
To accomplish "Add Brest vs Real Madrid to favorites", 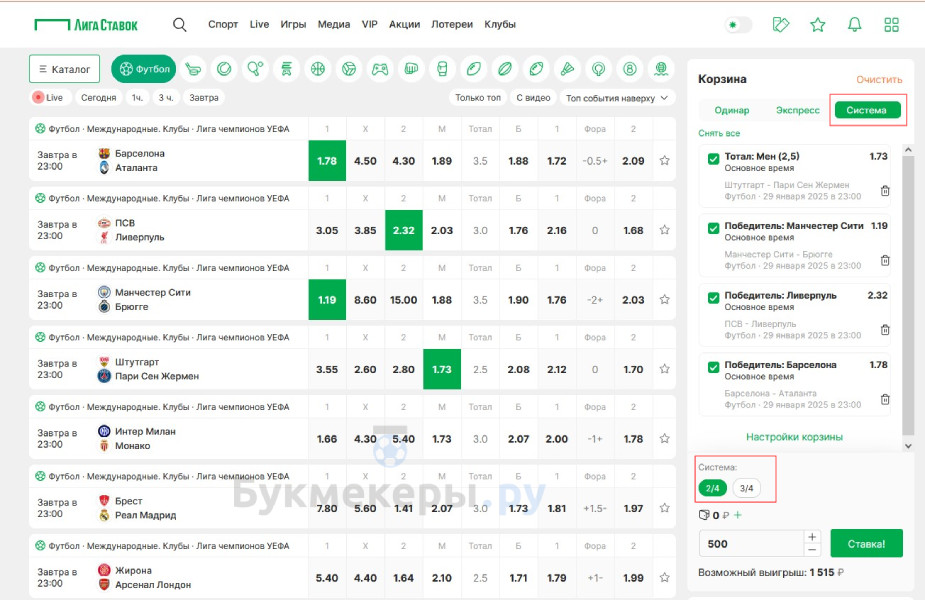I will coord(664,508).
